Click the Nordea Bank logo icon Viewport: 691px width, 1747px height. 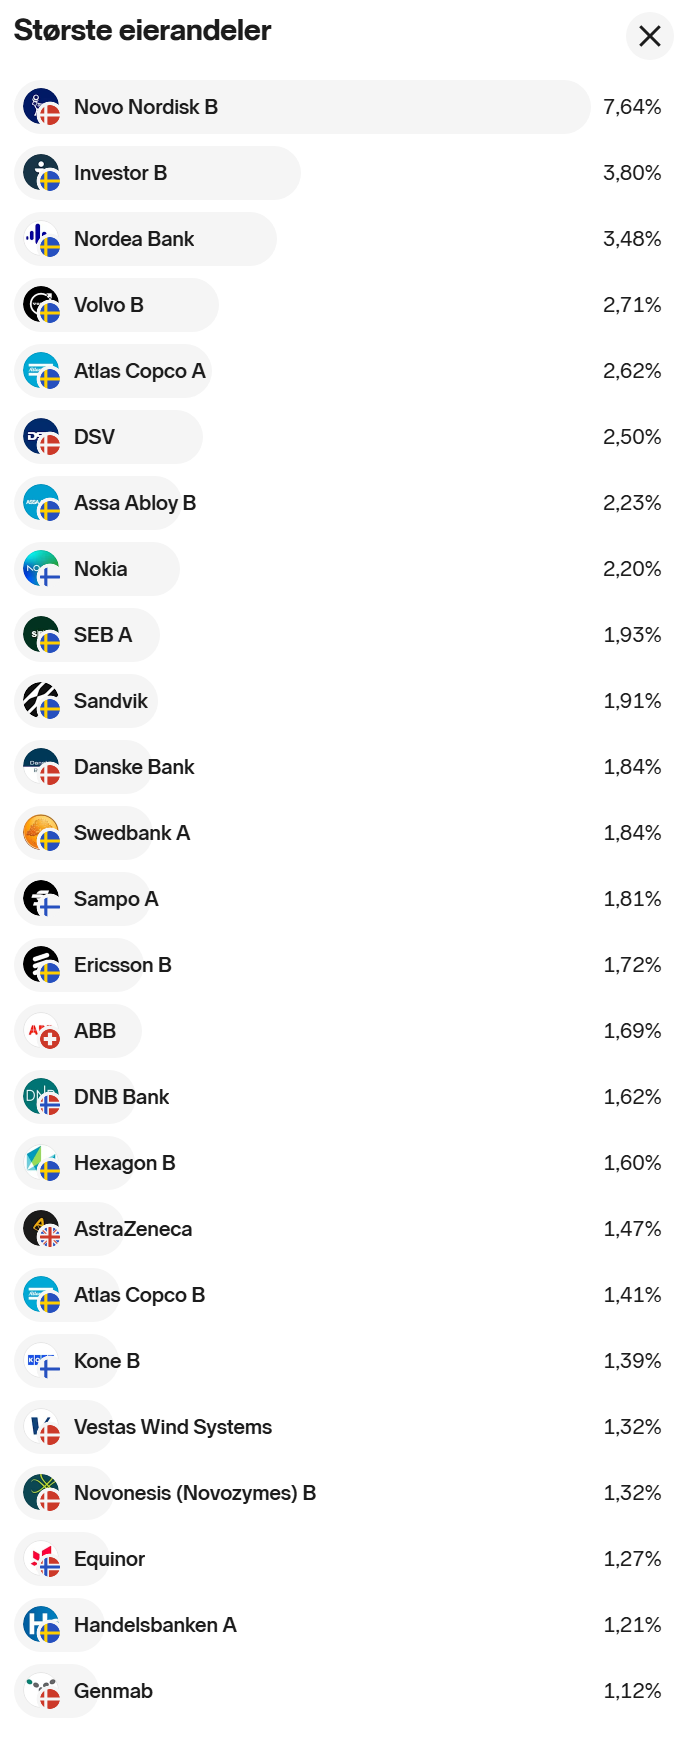coord(41,239)
